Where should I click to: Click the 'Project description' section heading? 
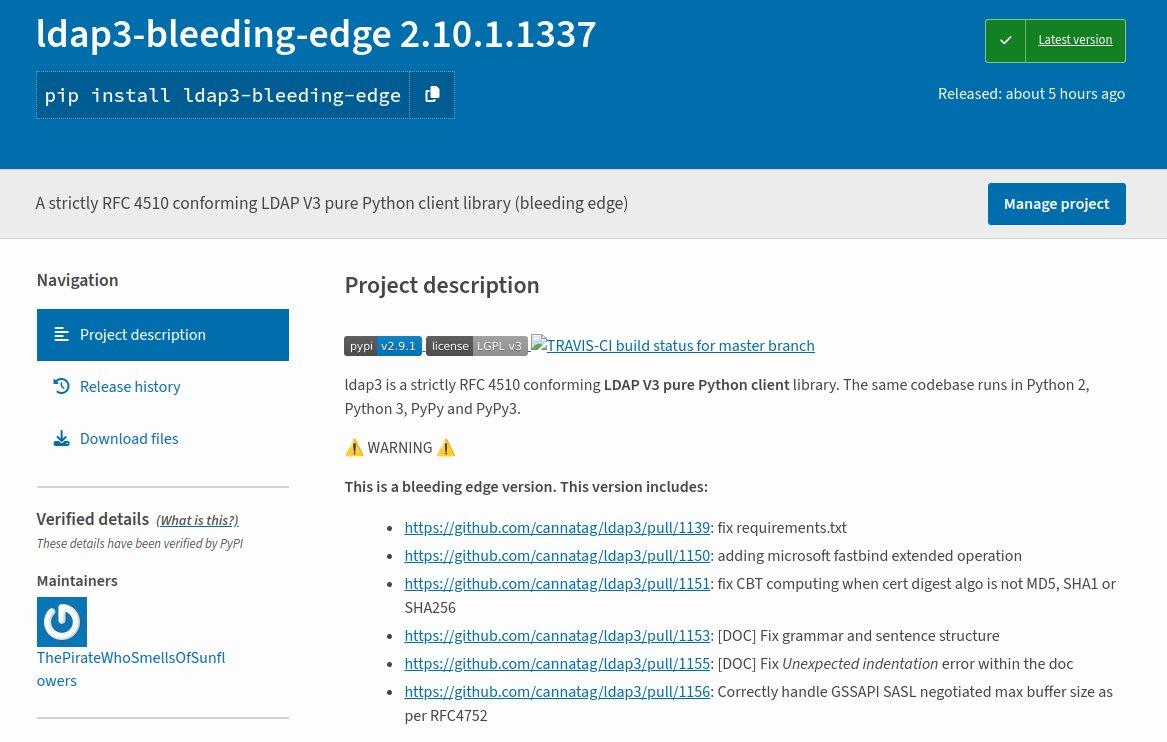pos(441,285)
